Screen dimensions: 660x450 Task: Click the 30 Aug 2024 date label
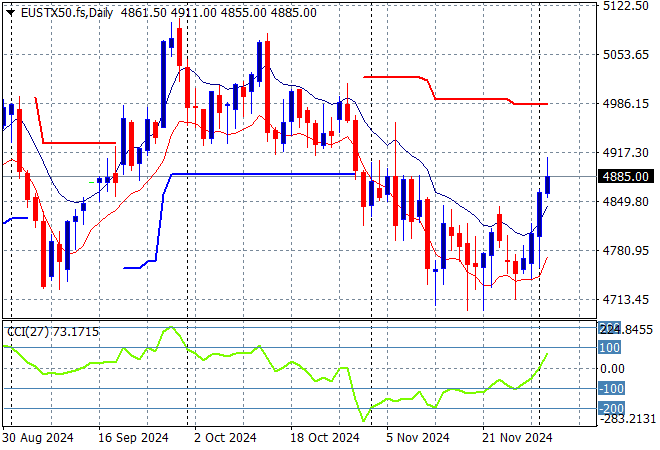pyautogui.click(x=37, y=437)
